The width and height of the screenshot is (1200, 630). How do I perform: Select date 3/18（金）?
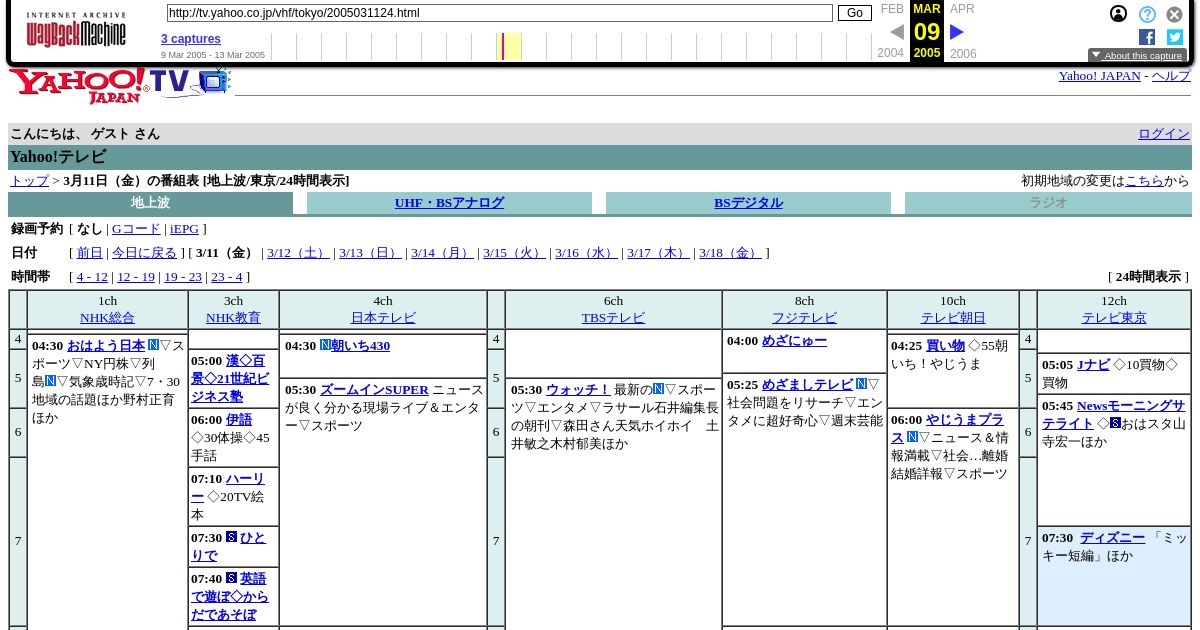pyautogui.click(x=730, y=253)
